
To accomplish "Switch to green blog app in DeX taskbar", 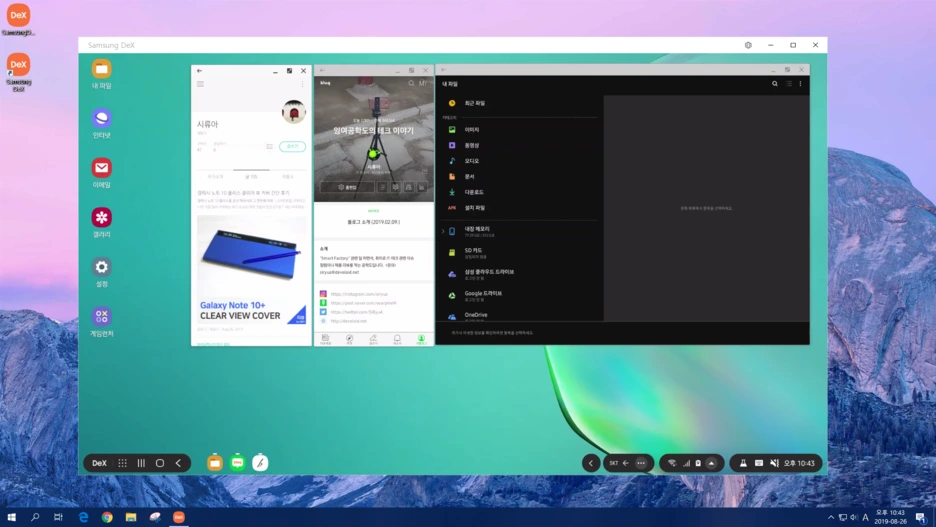I will (x=238, y=463).
